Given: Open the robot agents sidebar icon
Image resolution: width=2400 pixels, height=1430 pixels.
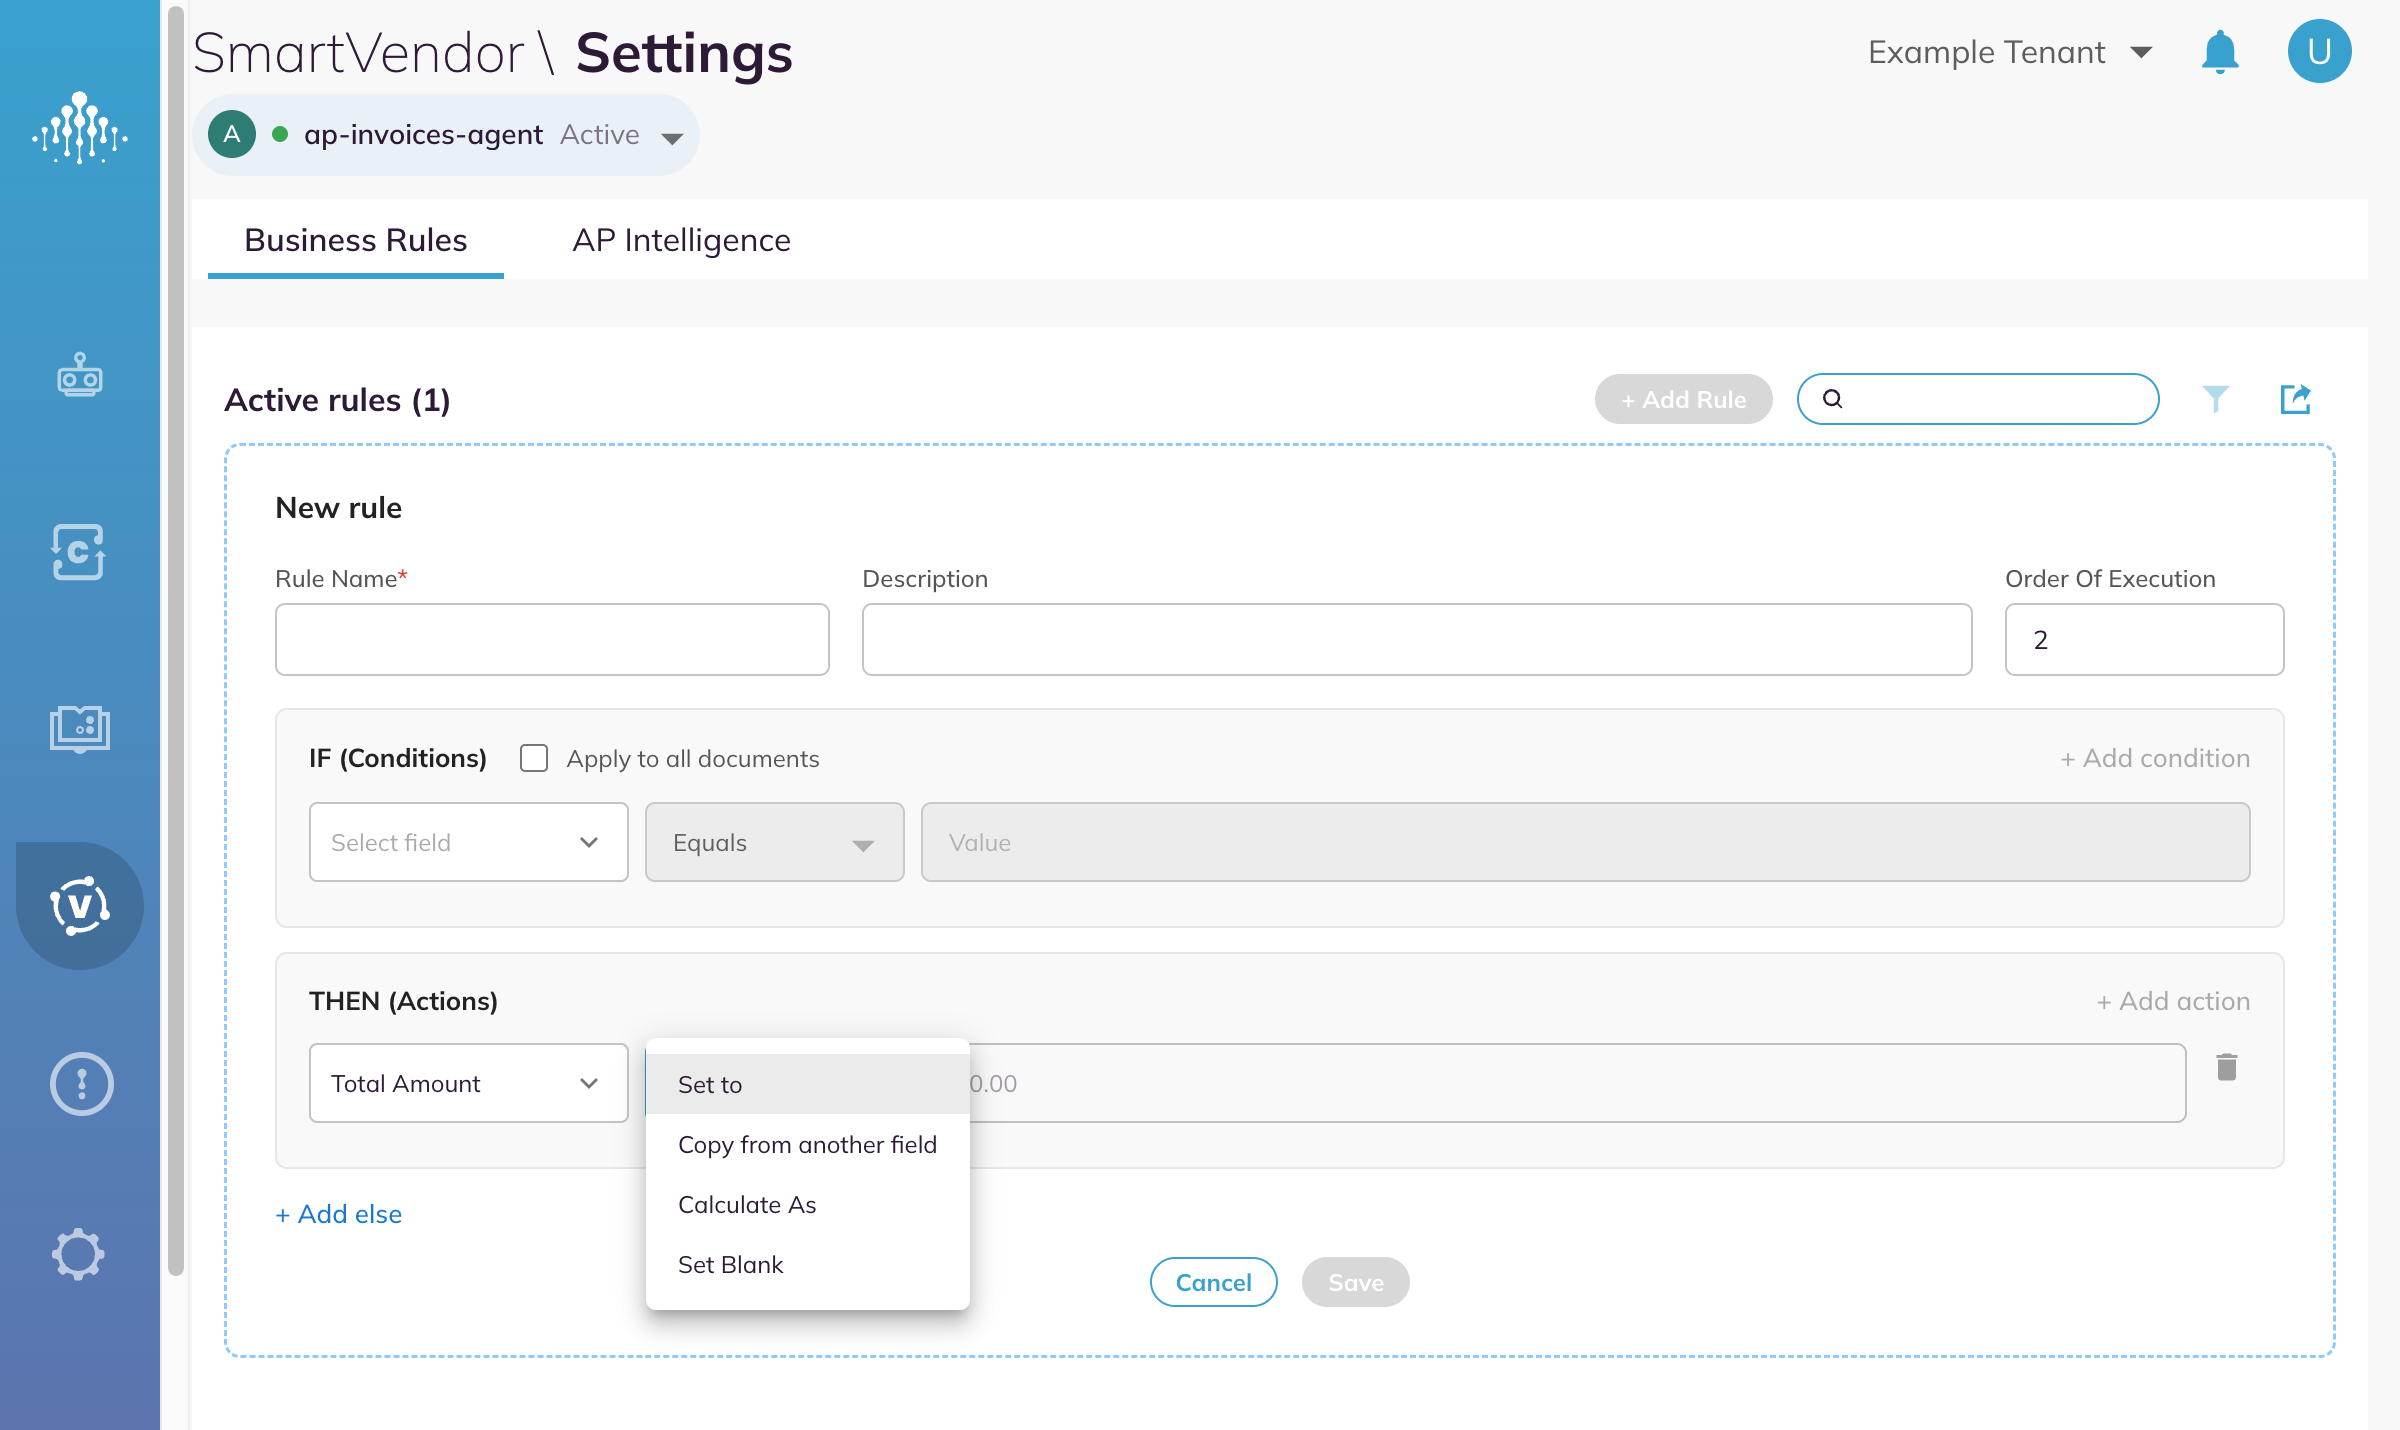Looking at the screenshot, I should [x=80, y=376].
